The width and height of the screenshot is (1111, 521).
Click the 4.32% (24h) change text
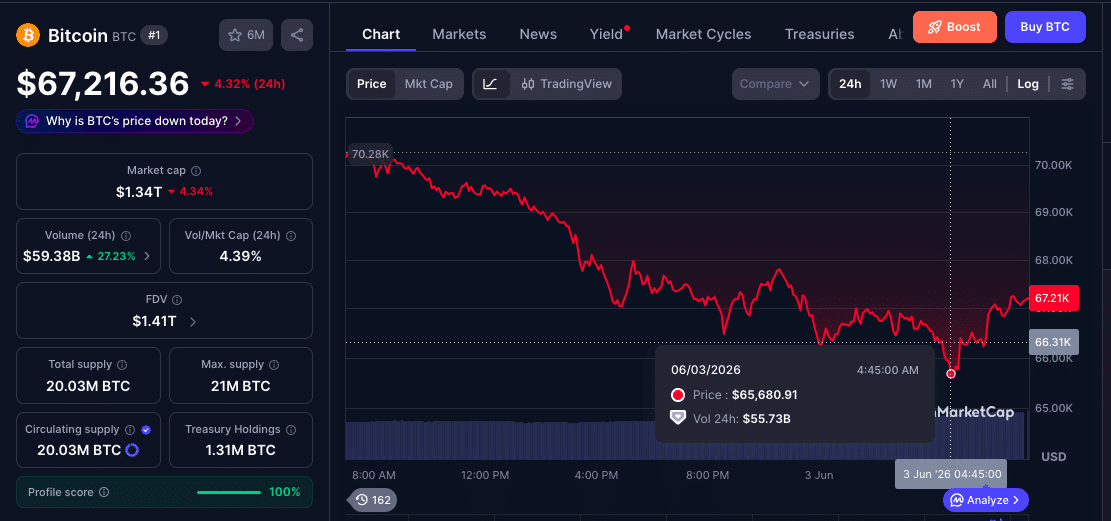click(x=243, y=84)
